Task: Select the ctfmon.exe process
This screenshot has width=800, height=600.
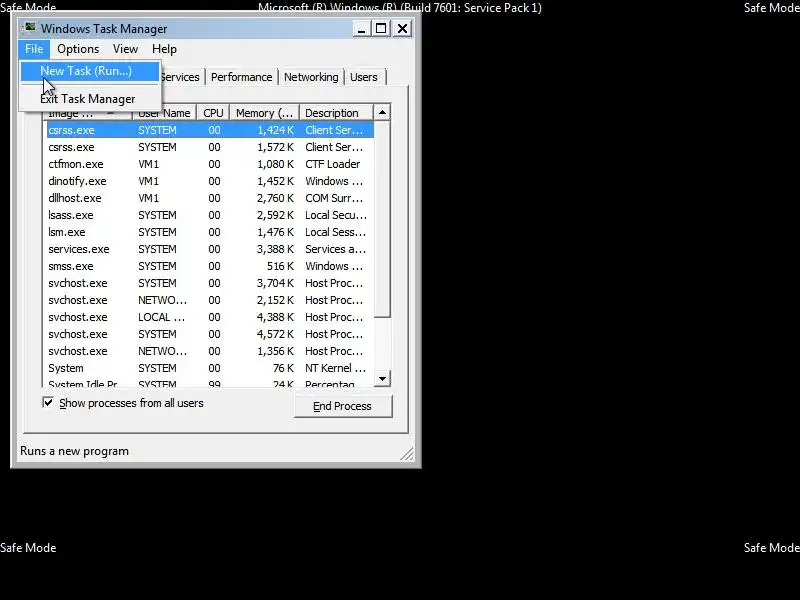Action: pos(210,164)
